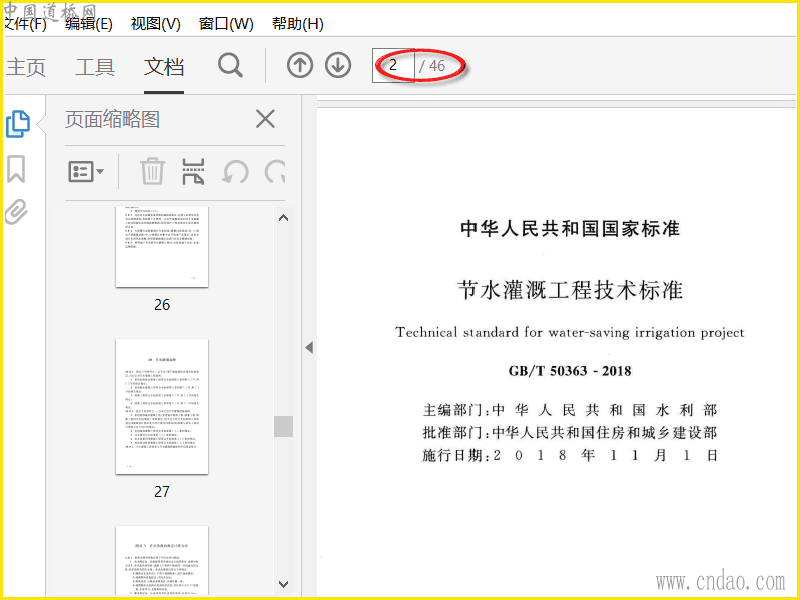Select page 27 thumbnail

point(162,407)
